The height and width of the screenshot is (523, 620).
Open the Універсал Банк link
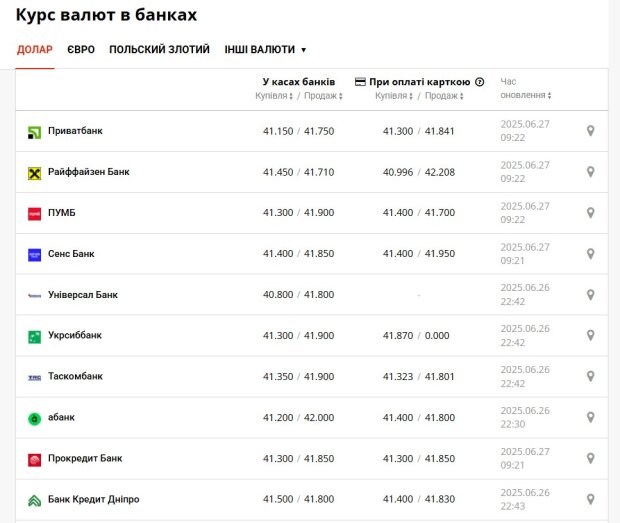click(83, 295)
